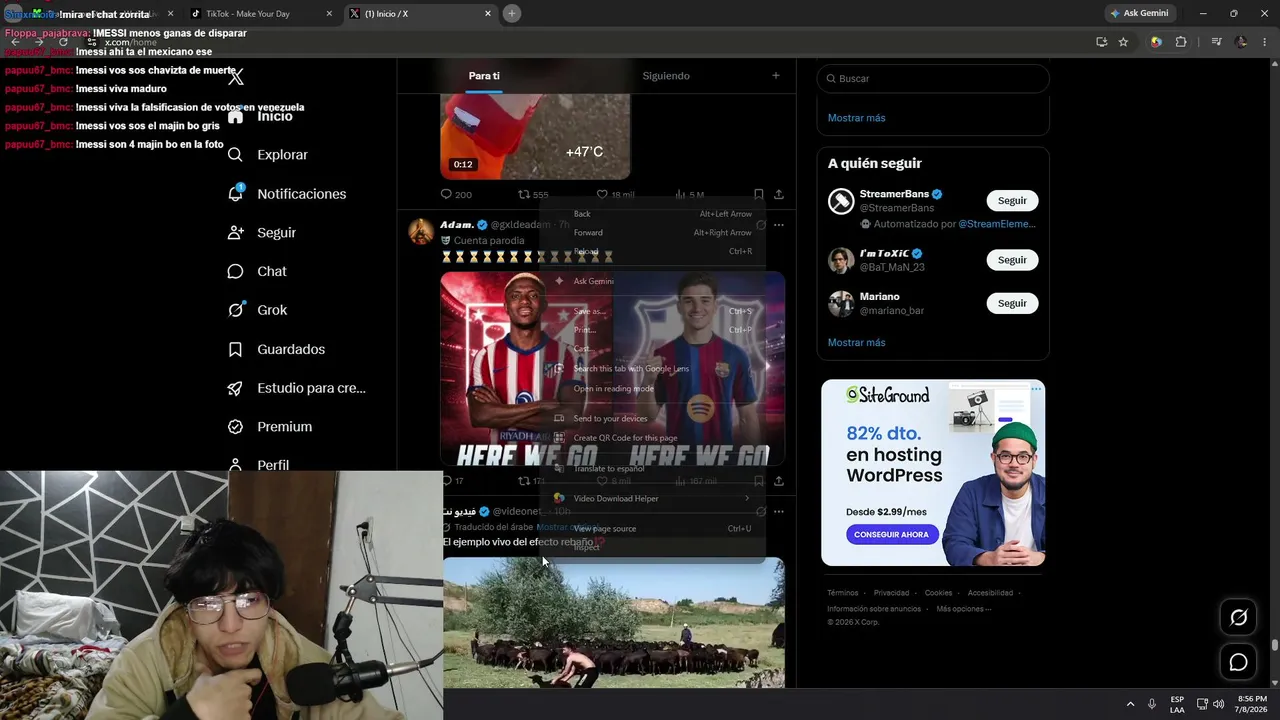Select Send to your devices
This screenshot has height=720, width=1280.
652,419
